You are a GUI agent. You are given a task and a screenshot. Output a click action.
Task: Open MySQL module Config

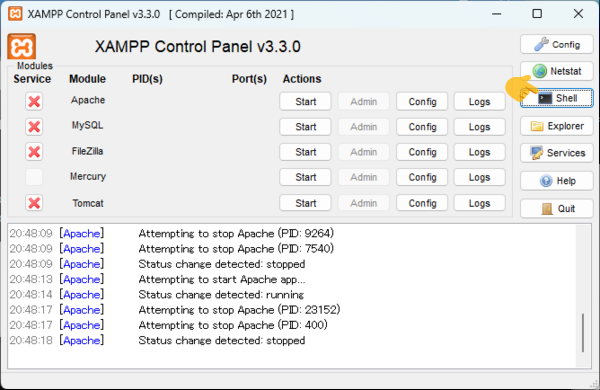pos(422,127)
